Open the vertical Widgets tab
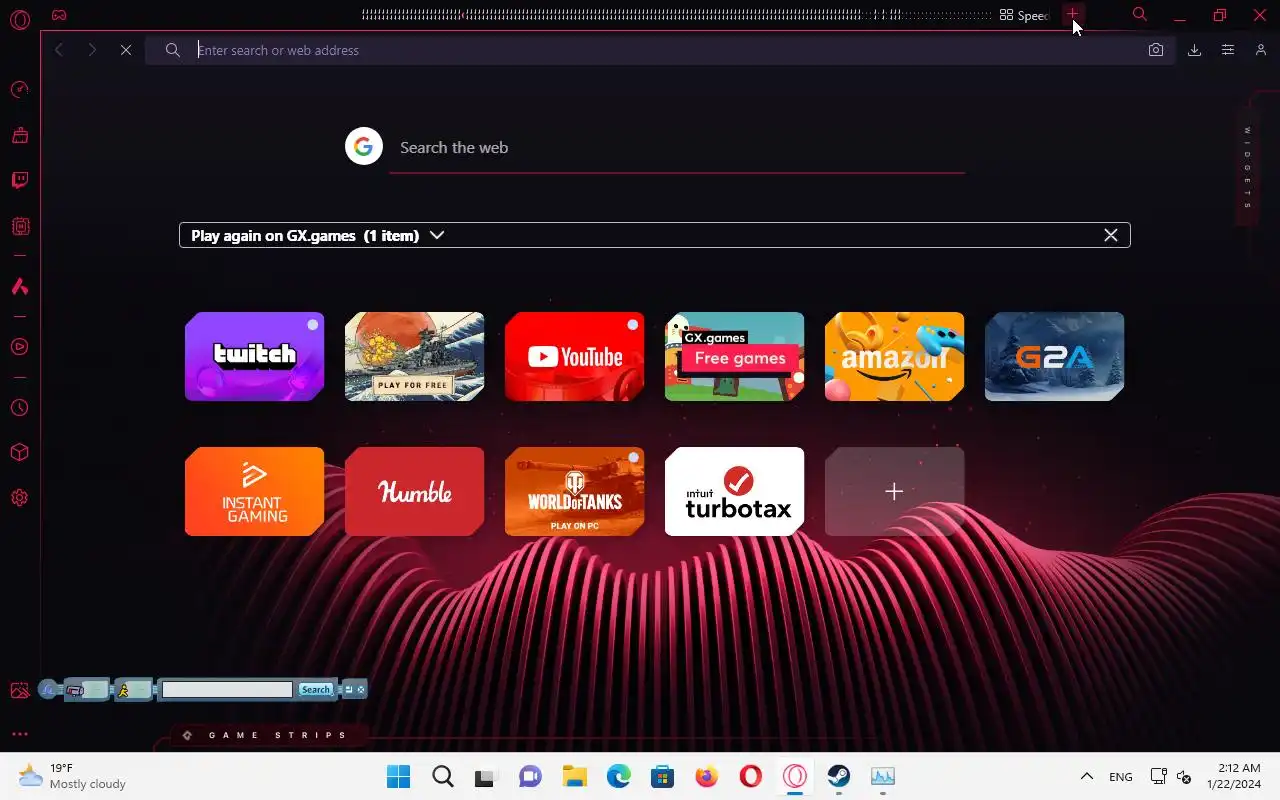 pos(1247,168)
